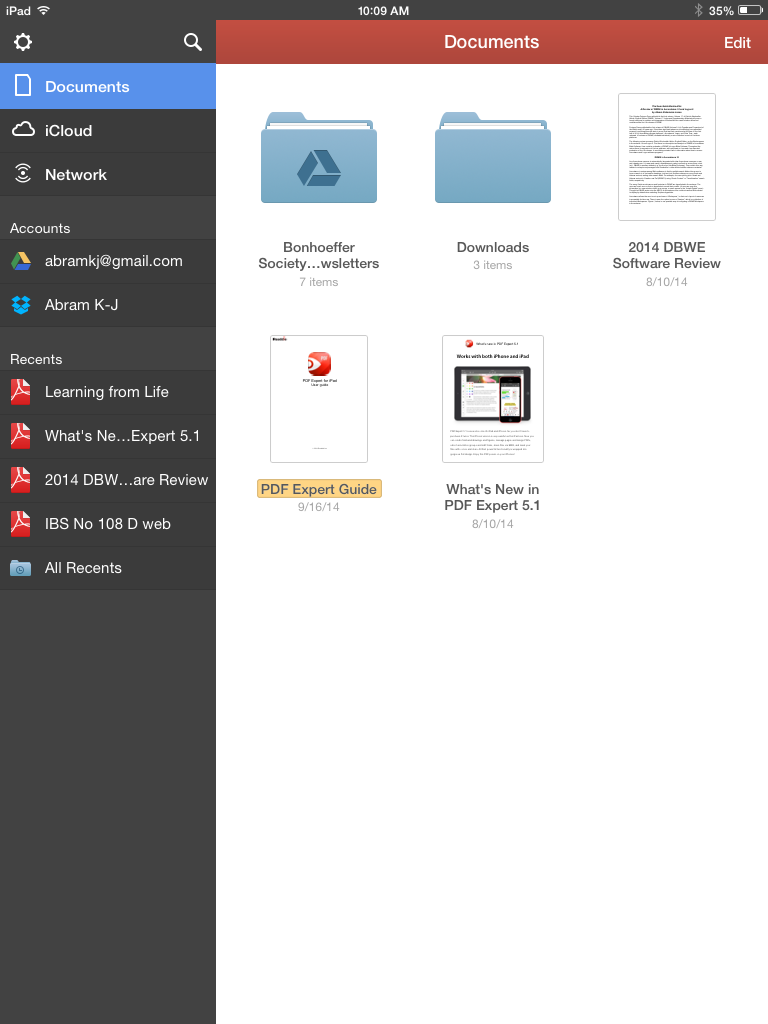Open the Google Drive account abramkj@gmail.com
768x1024 pixels.
pos(107,261)
